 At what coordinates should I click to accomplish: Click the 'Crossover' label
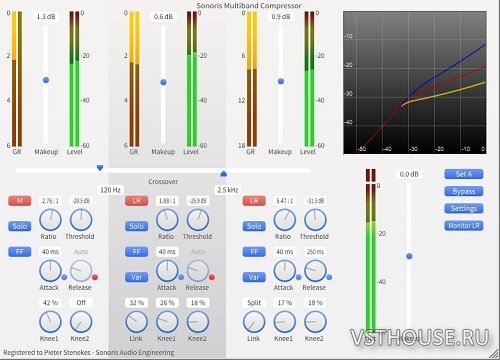click(163, 182)
